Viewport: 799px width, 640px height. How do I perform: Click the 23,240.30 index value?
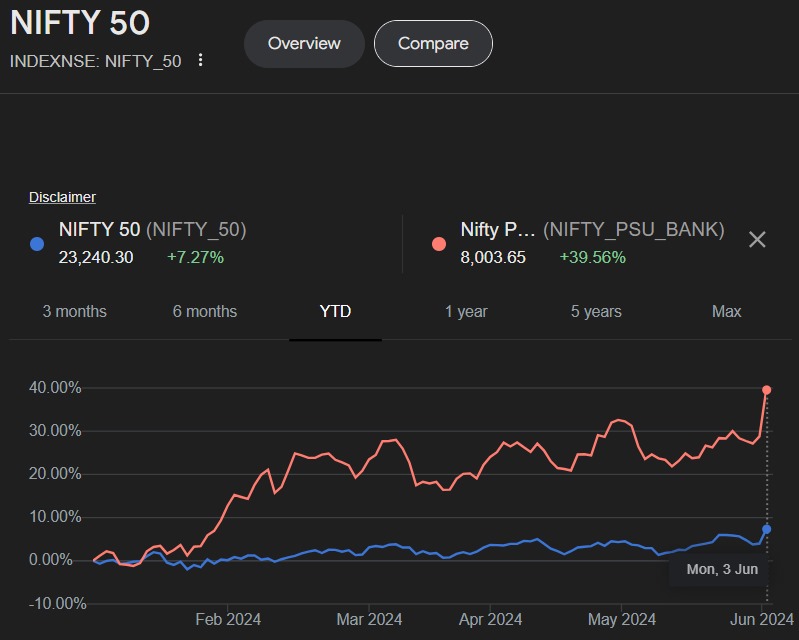(x=96, y=257)
